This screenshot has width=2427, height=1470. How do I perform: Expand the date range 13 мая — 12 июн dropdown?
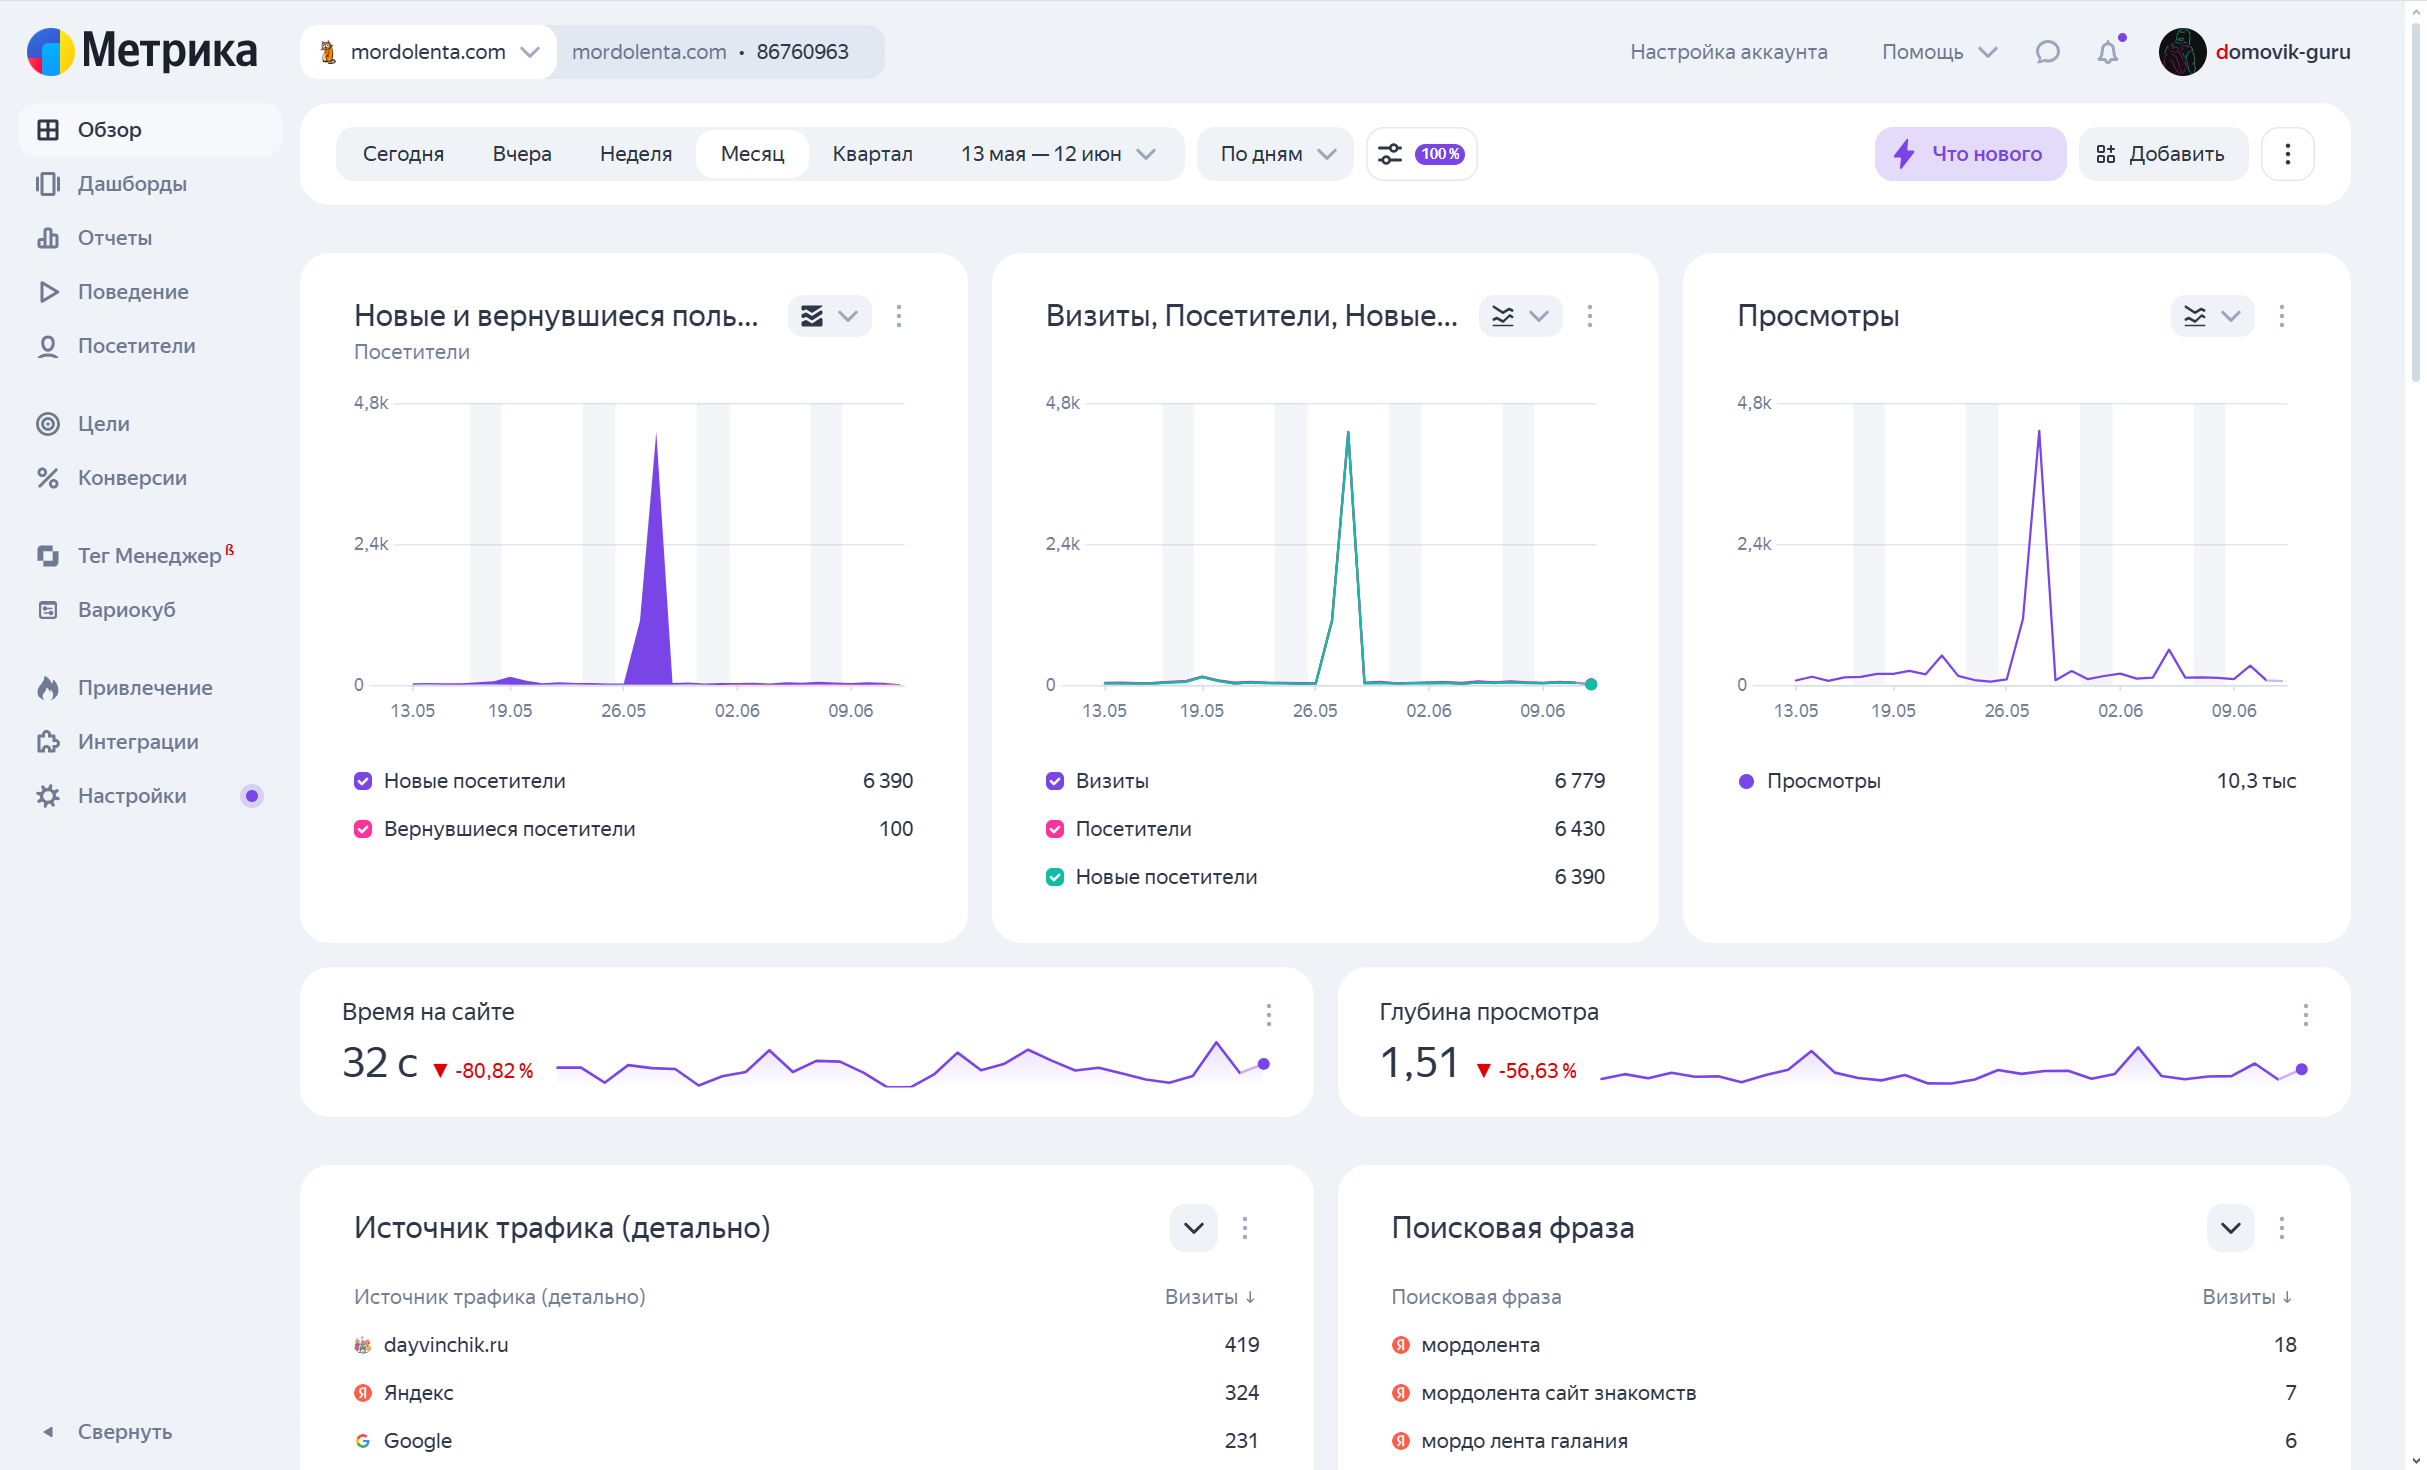click(1057, 154)
